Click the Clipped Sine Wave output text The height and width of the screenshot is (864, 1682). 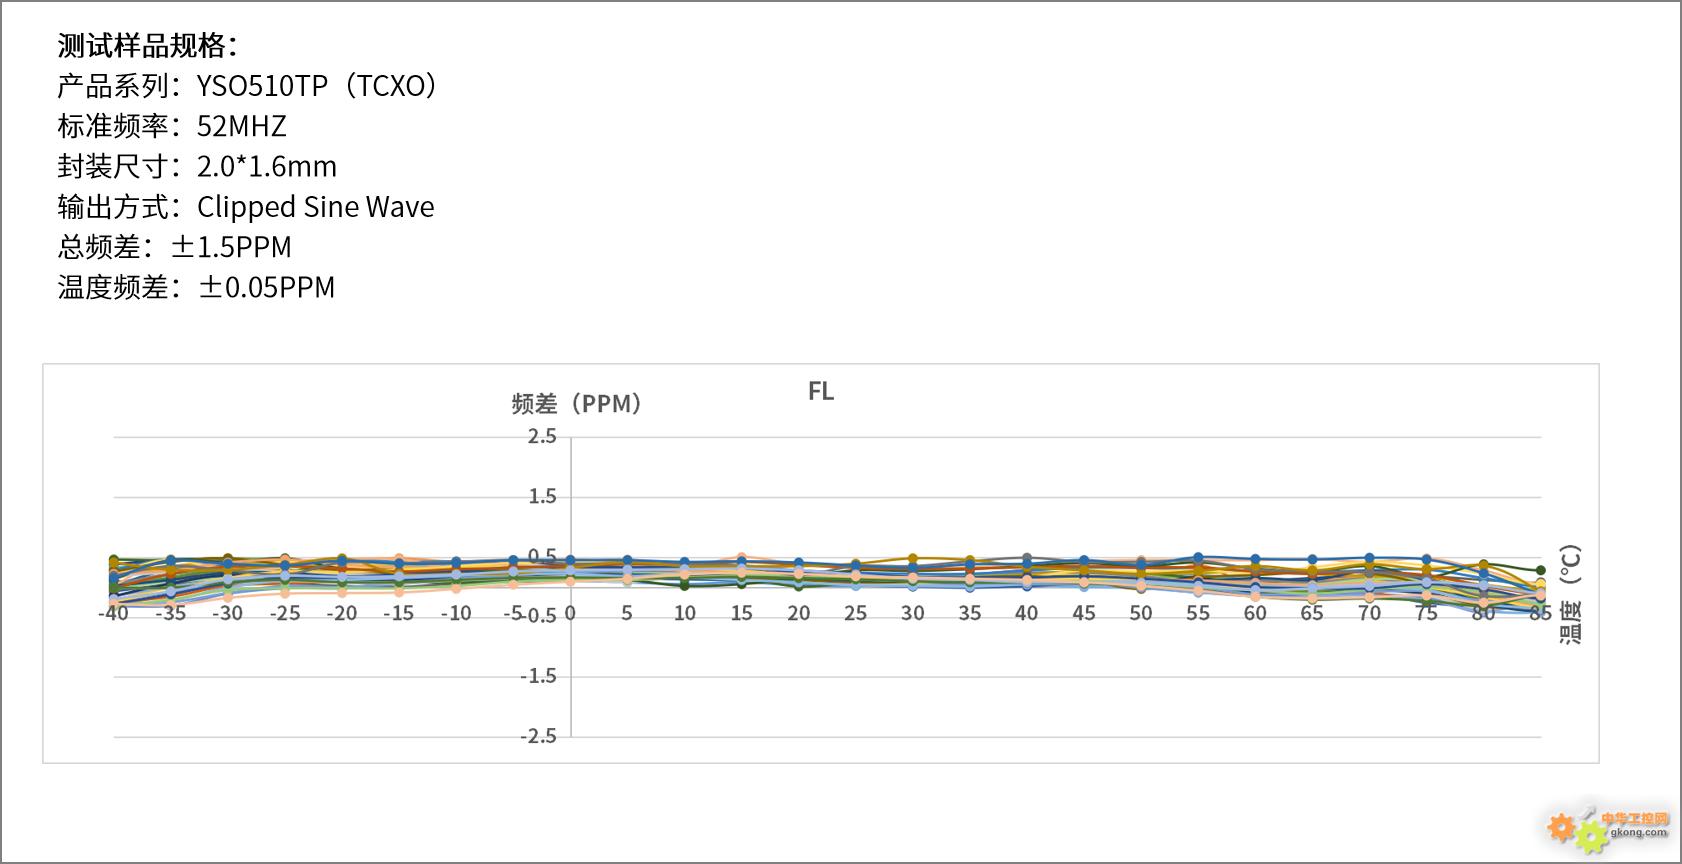click(315, 207)
